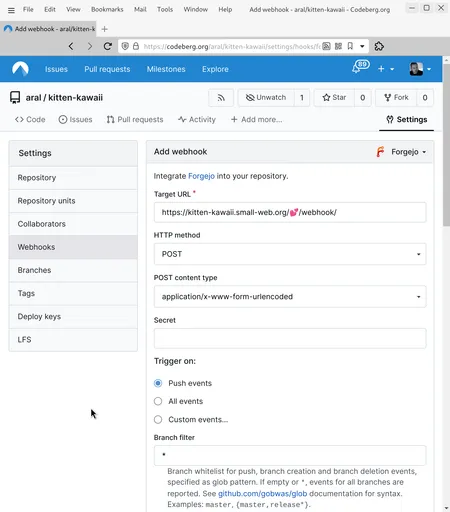
Task: Select the All events radio button
Action: pos(158,401)
